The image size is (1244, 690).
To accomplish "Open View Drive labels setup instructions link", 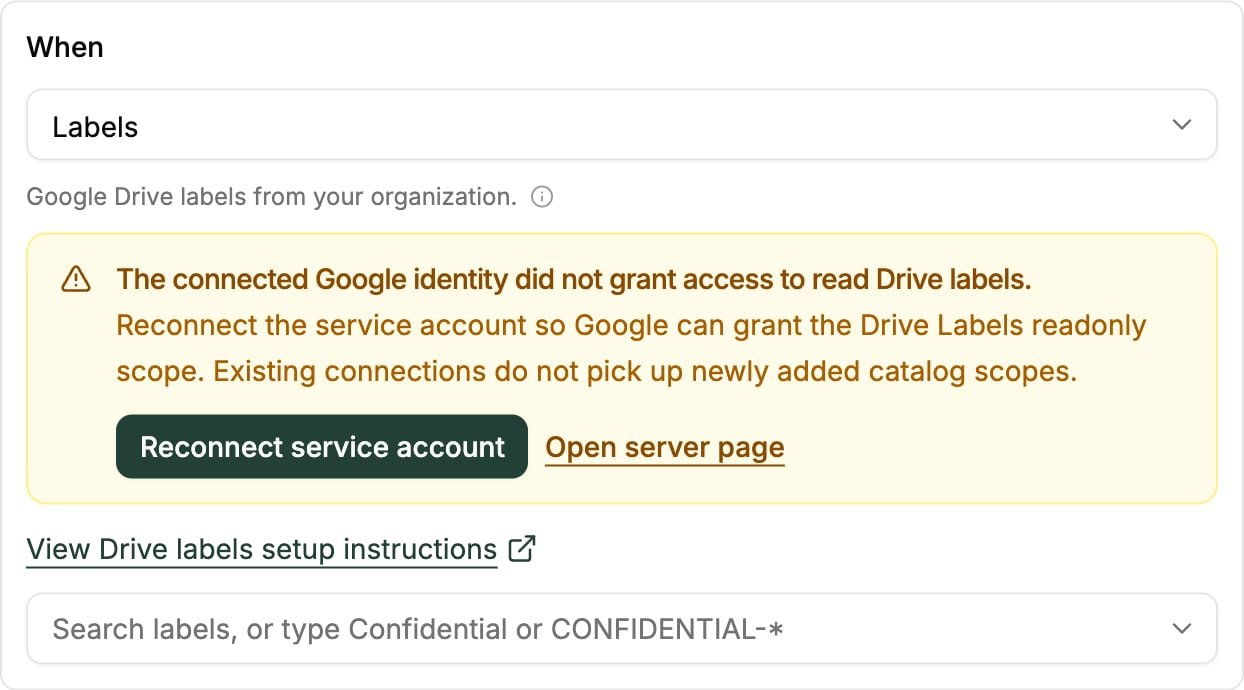I will click(262, 550).
